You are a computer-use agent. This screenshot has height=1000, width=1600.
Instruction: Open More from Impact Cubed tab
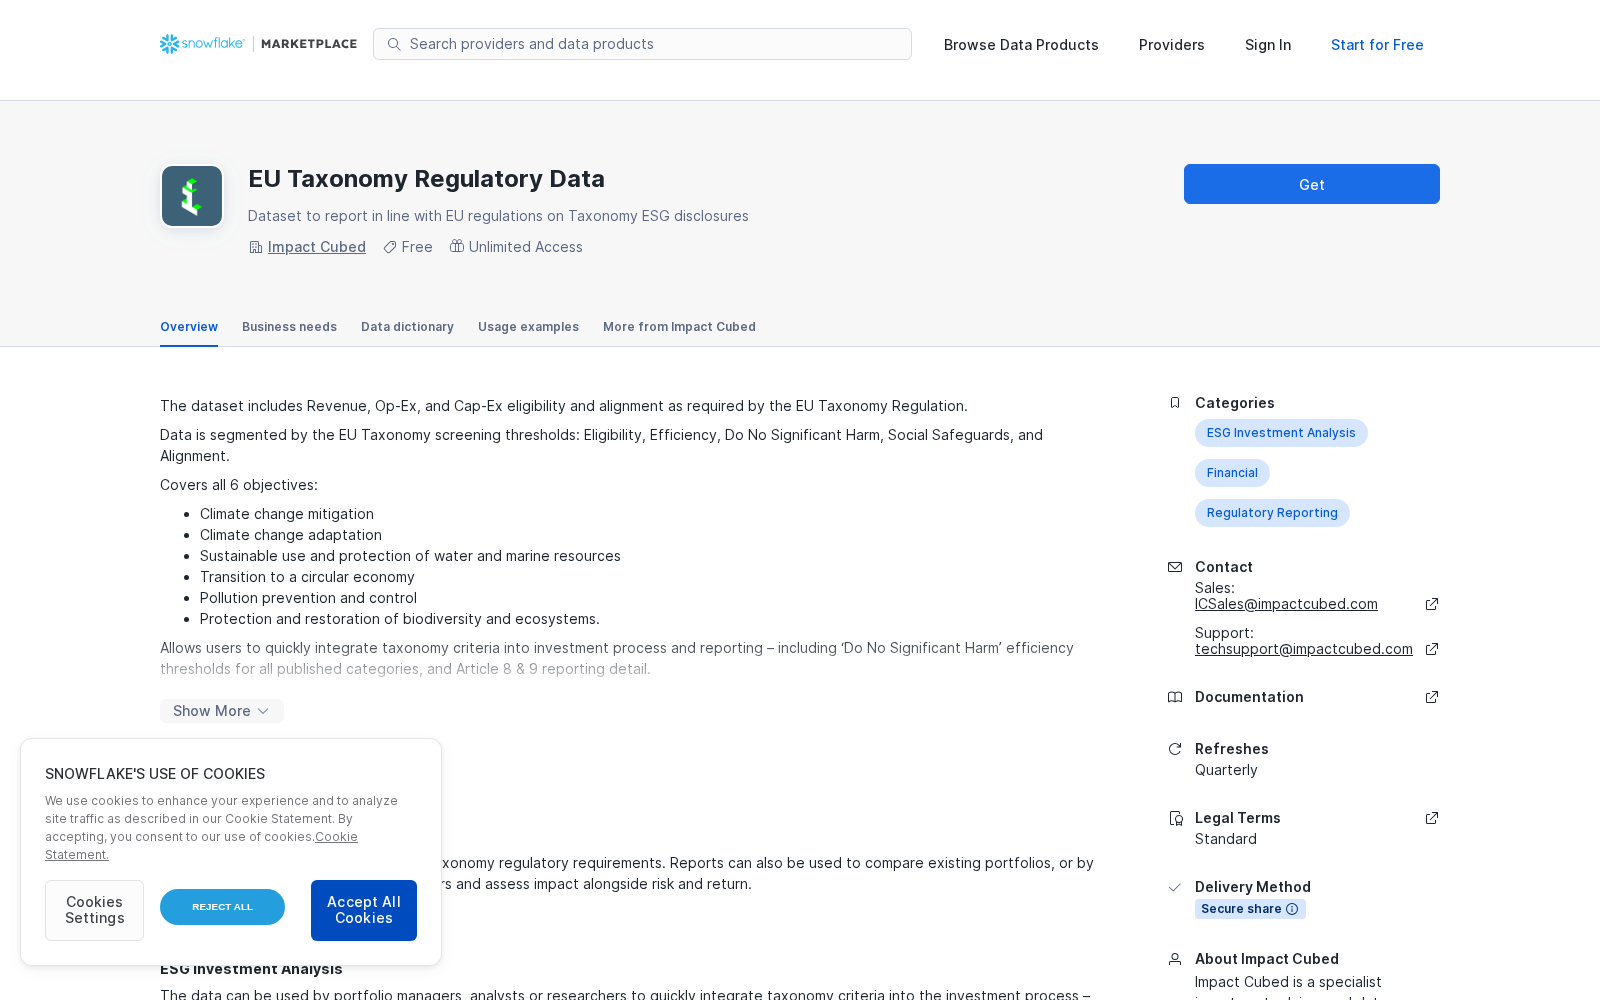[x=679, y=327]
